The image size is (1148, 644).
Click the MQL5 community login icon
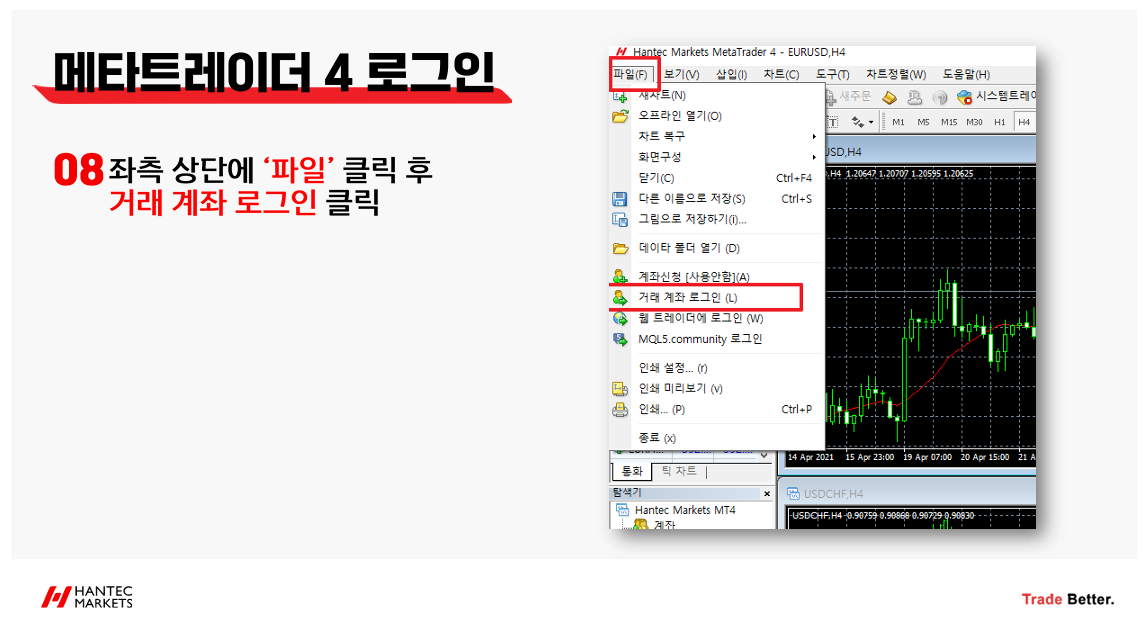(x=619, y=339)
